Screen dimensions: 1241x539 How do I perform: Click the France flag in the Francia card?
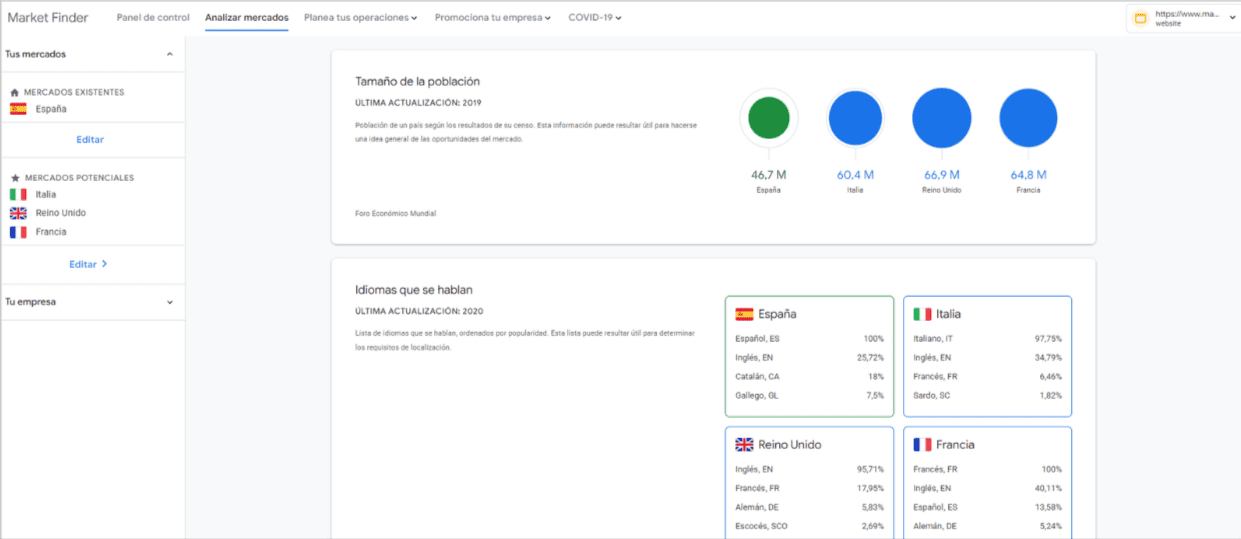[922, 445]
